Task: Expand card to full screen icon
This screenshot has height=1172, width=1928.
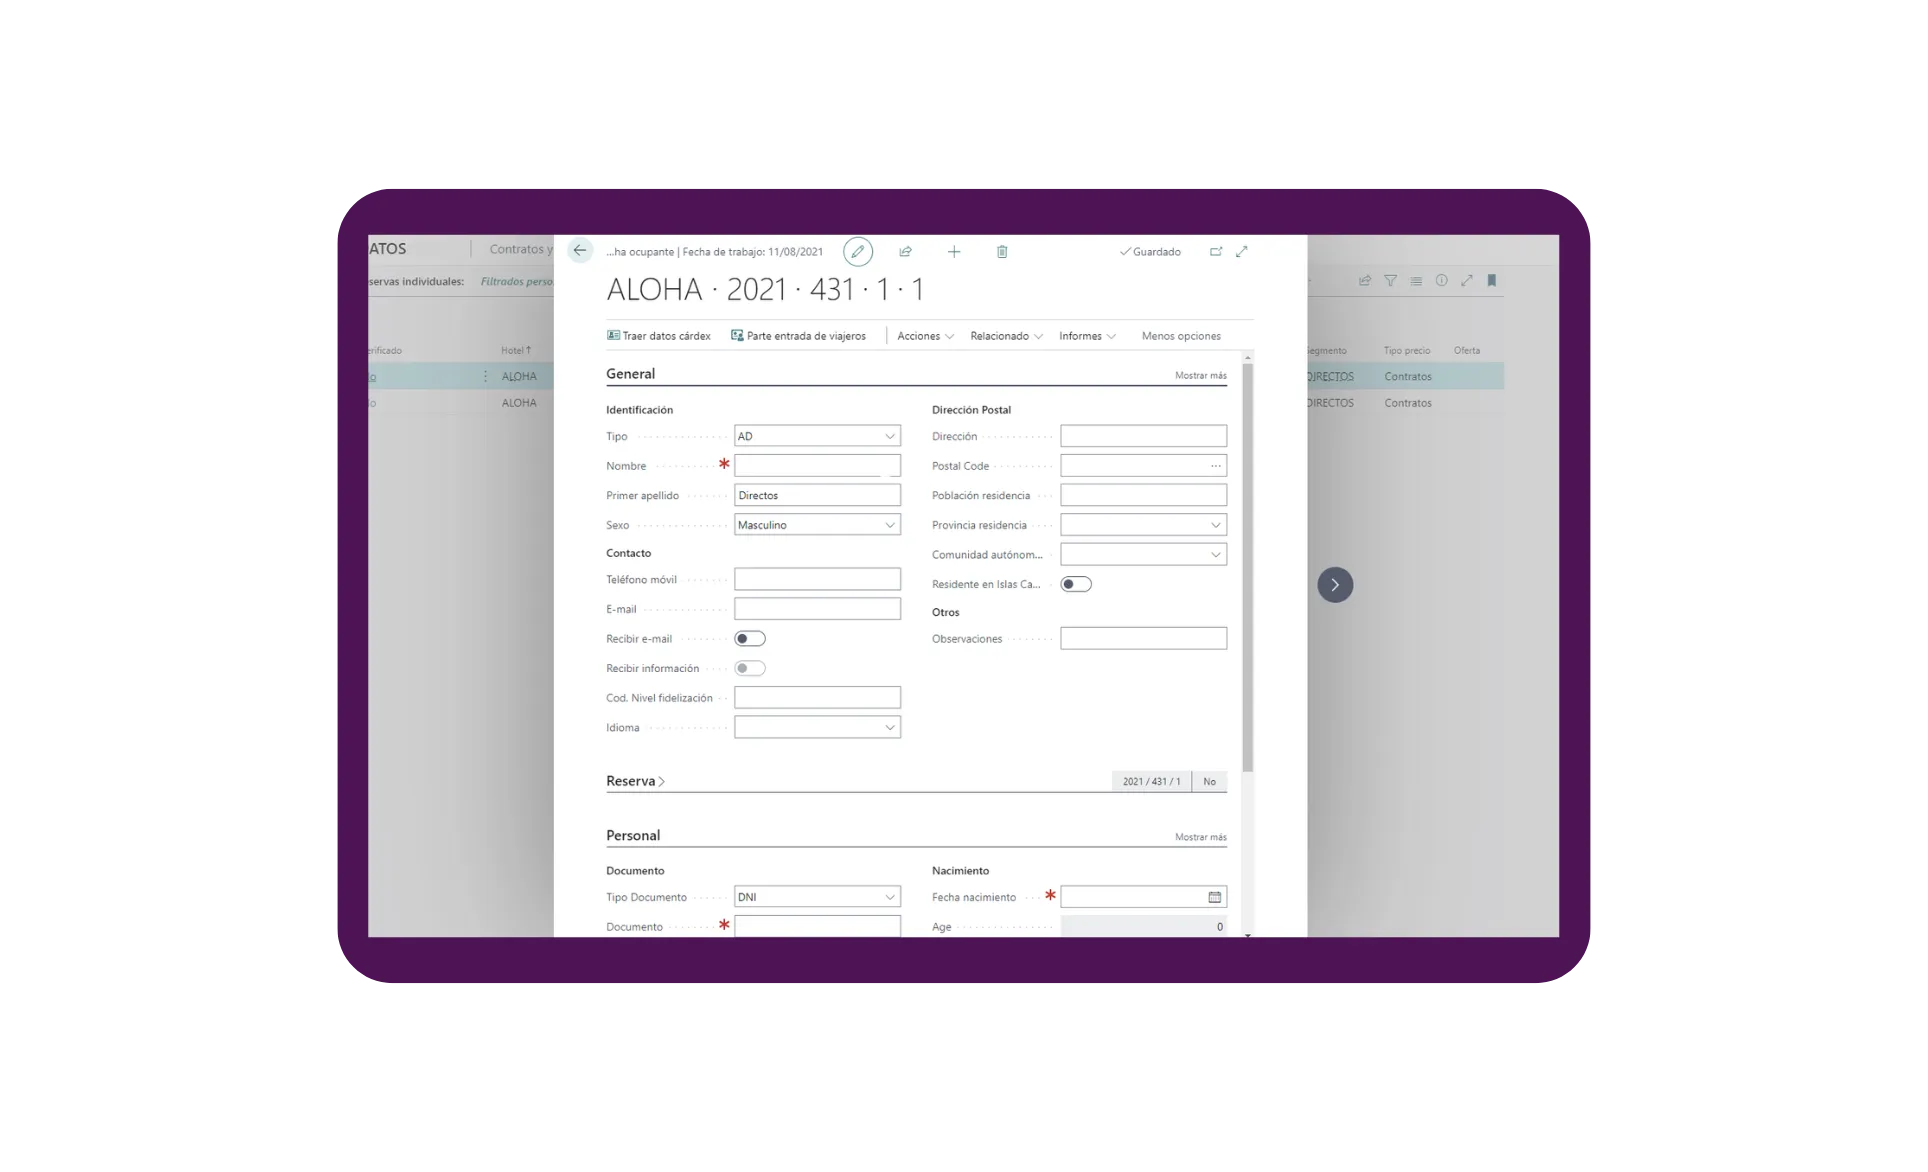Action: pos(1242,252)
